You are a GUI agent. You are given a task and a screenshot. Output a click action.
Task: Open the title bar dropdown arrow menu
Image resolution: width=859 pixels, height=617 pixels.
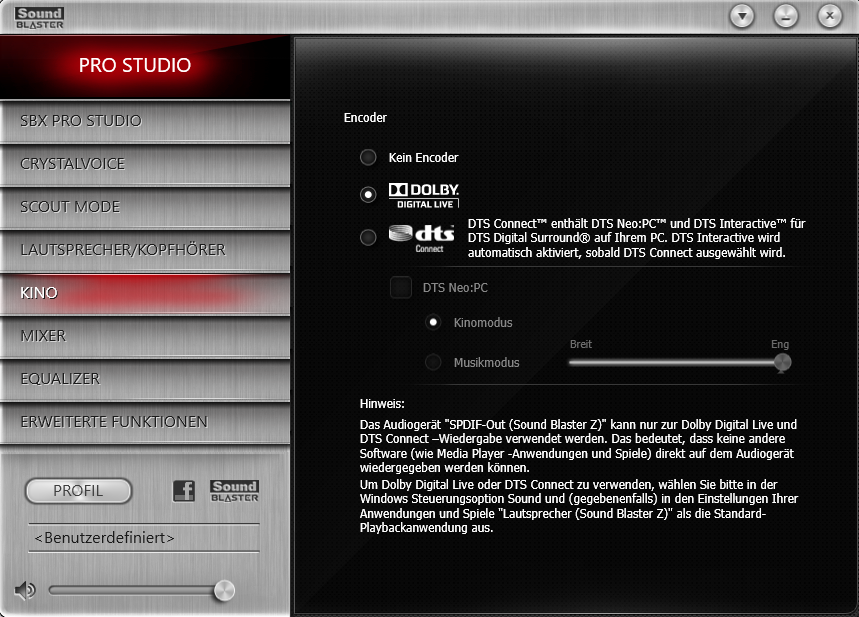point(742,16)
